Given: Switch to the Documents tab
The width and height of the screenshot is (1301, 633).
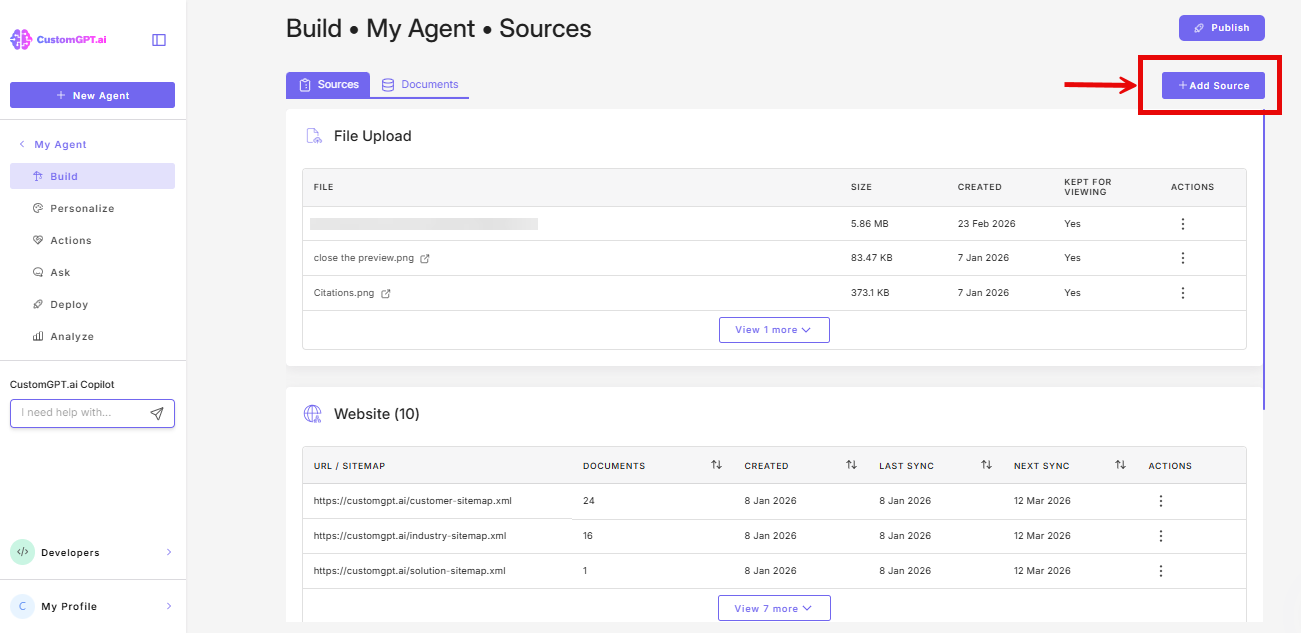Looking at the screenshot, I should pos(420,84).
